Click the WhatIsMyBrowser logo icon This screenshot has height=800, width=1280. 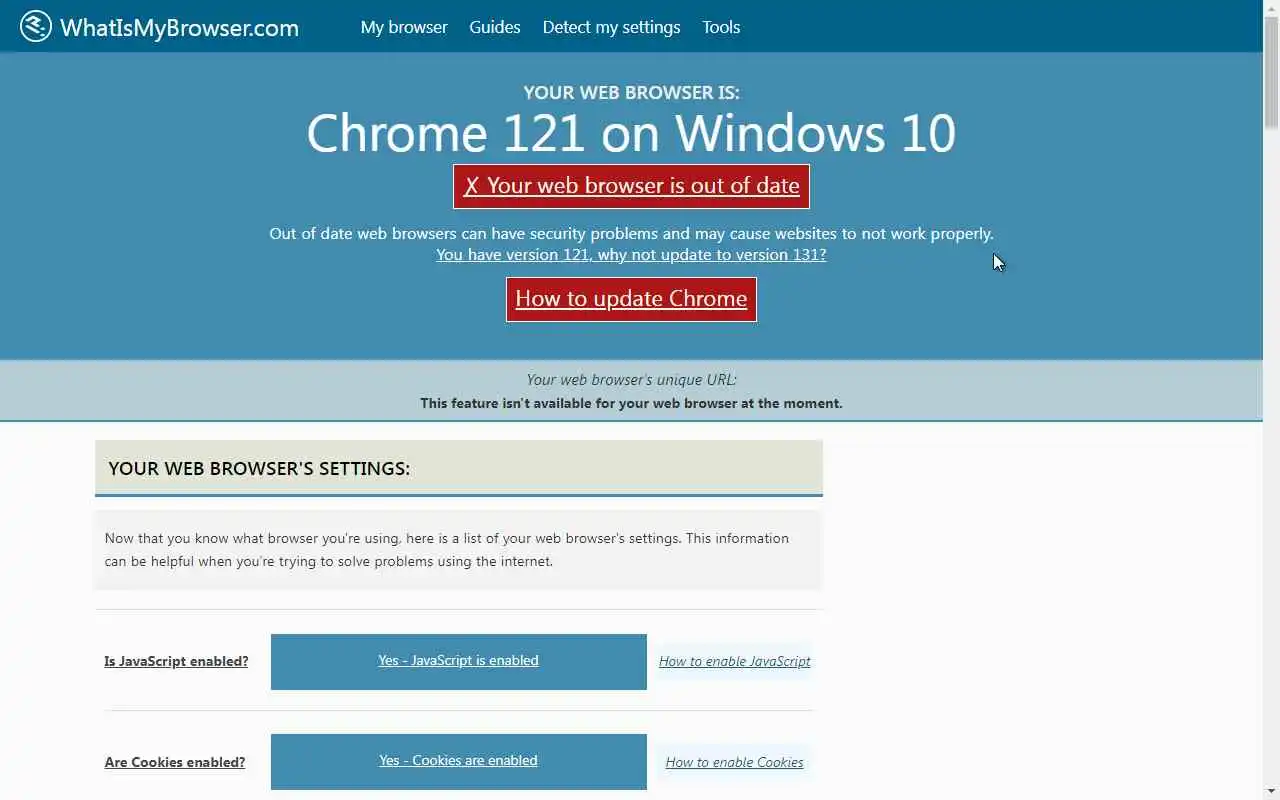click(x=36, y=26)
